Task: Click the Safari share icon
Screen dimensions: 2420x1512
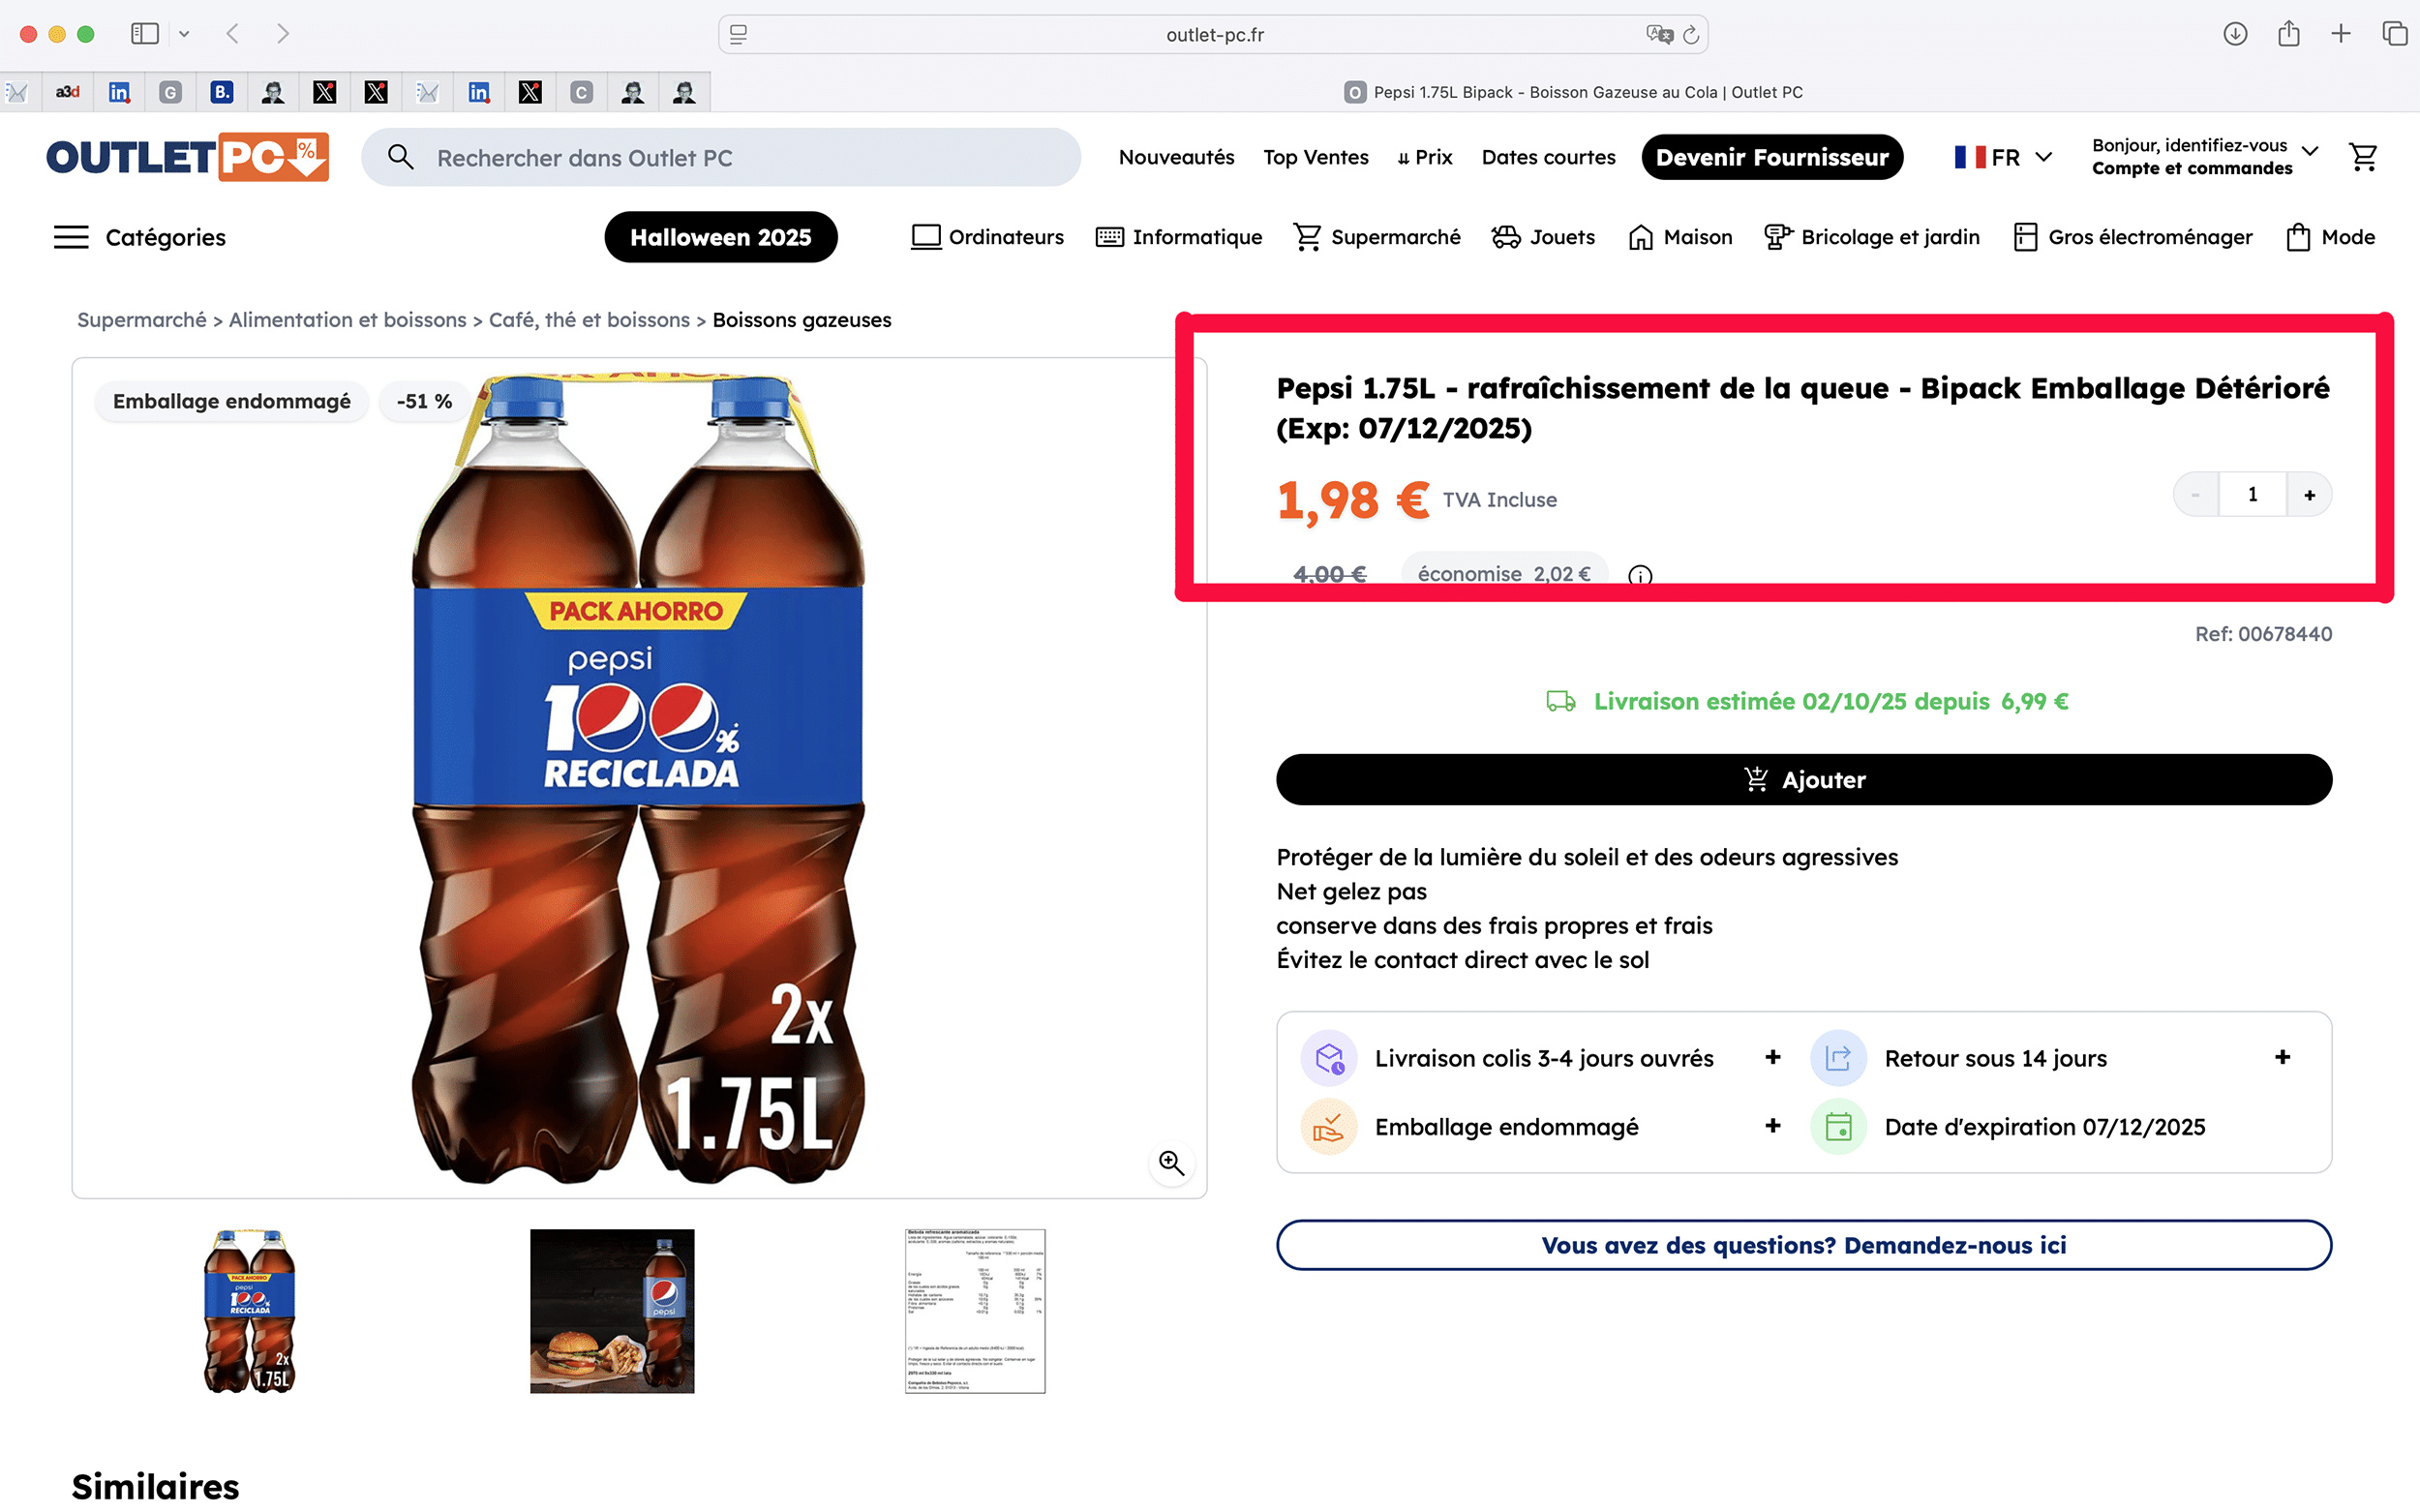Action: pyautogui.click(x=2288, y=34)
